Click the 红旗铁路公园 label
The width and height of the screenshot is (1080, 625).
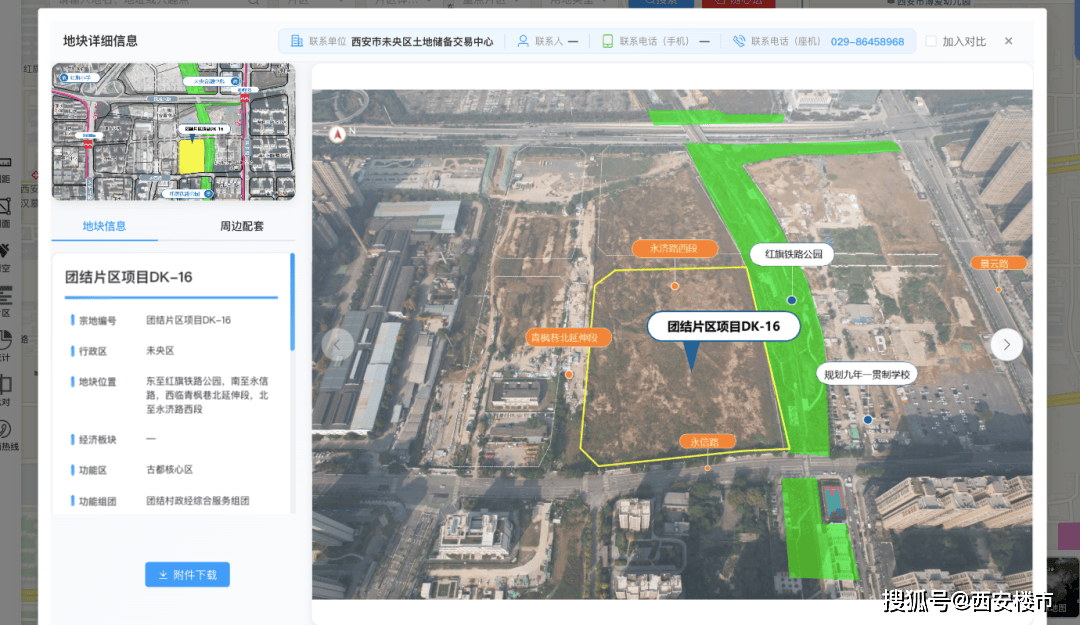(x=793, y=254)
